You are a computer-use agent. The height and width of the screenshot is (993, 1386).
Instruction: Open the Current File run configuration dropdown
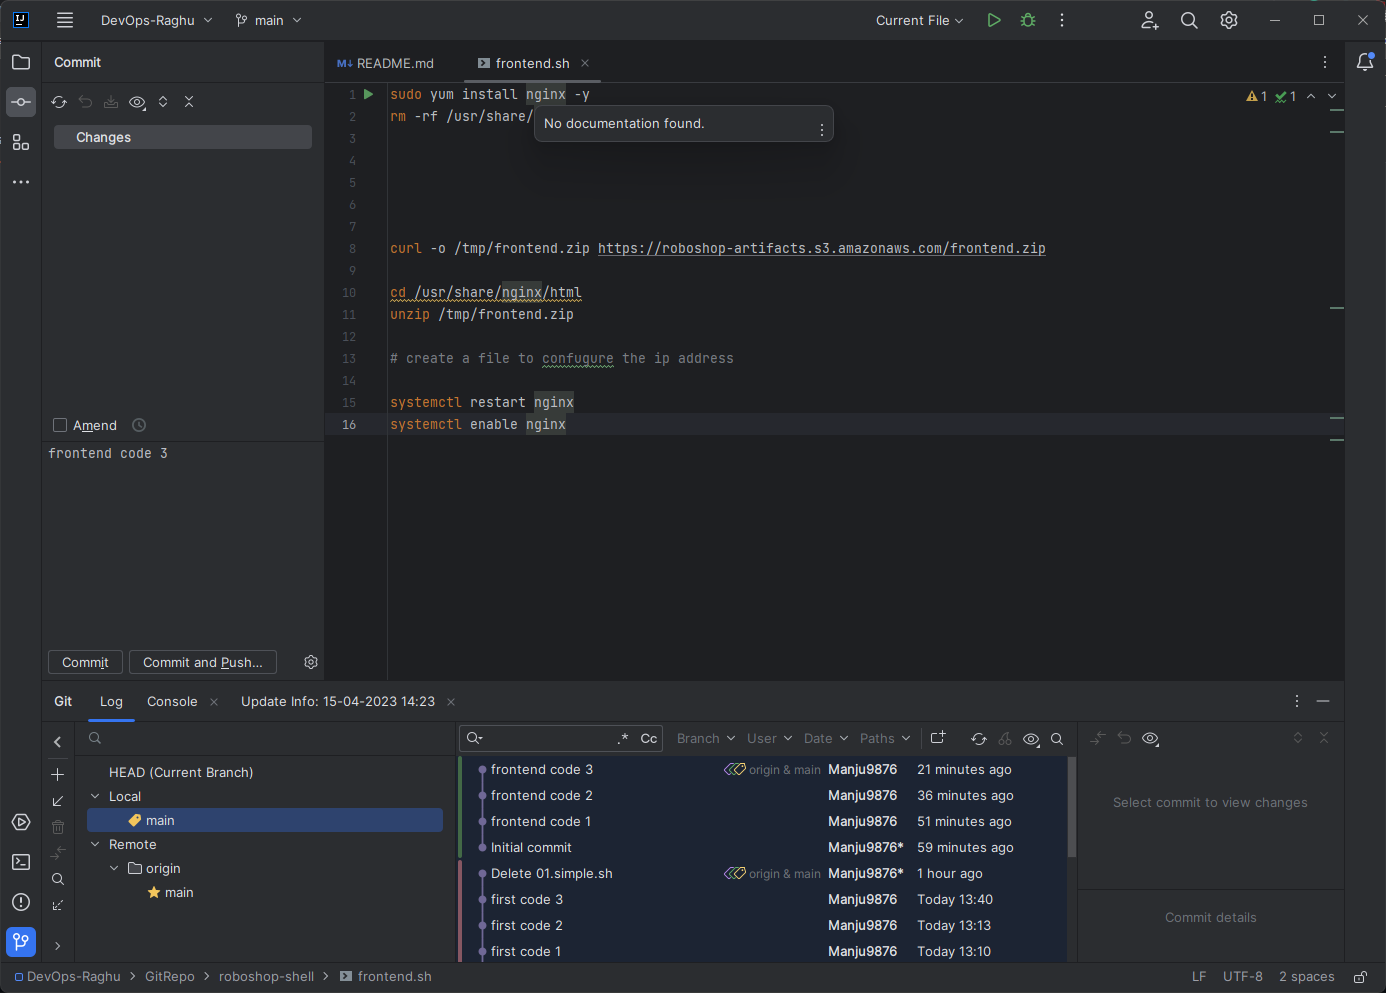click(x=916, y=19)
